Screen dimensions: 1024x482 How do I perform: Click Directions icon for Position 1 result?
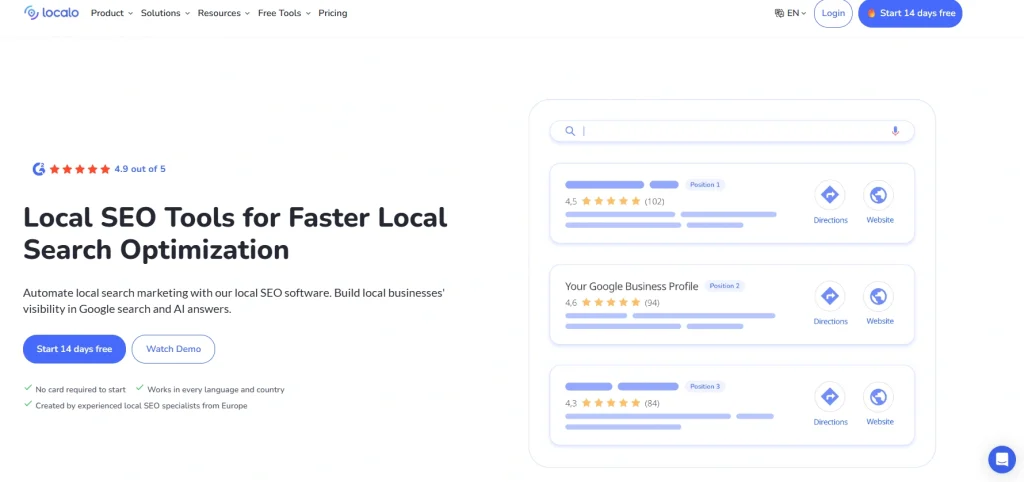click(830, 195)
